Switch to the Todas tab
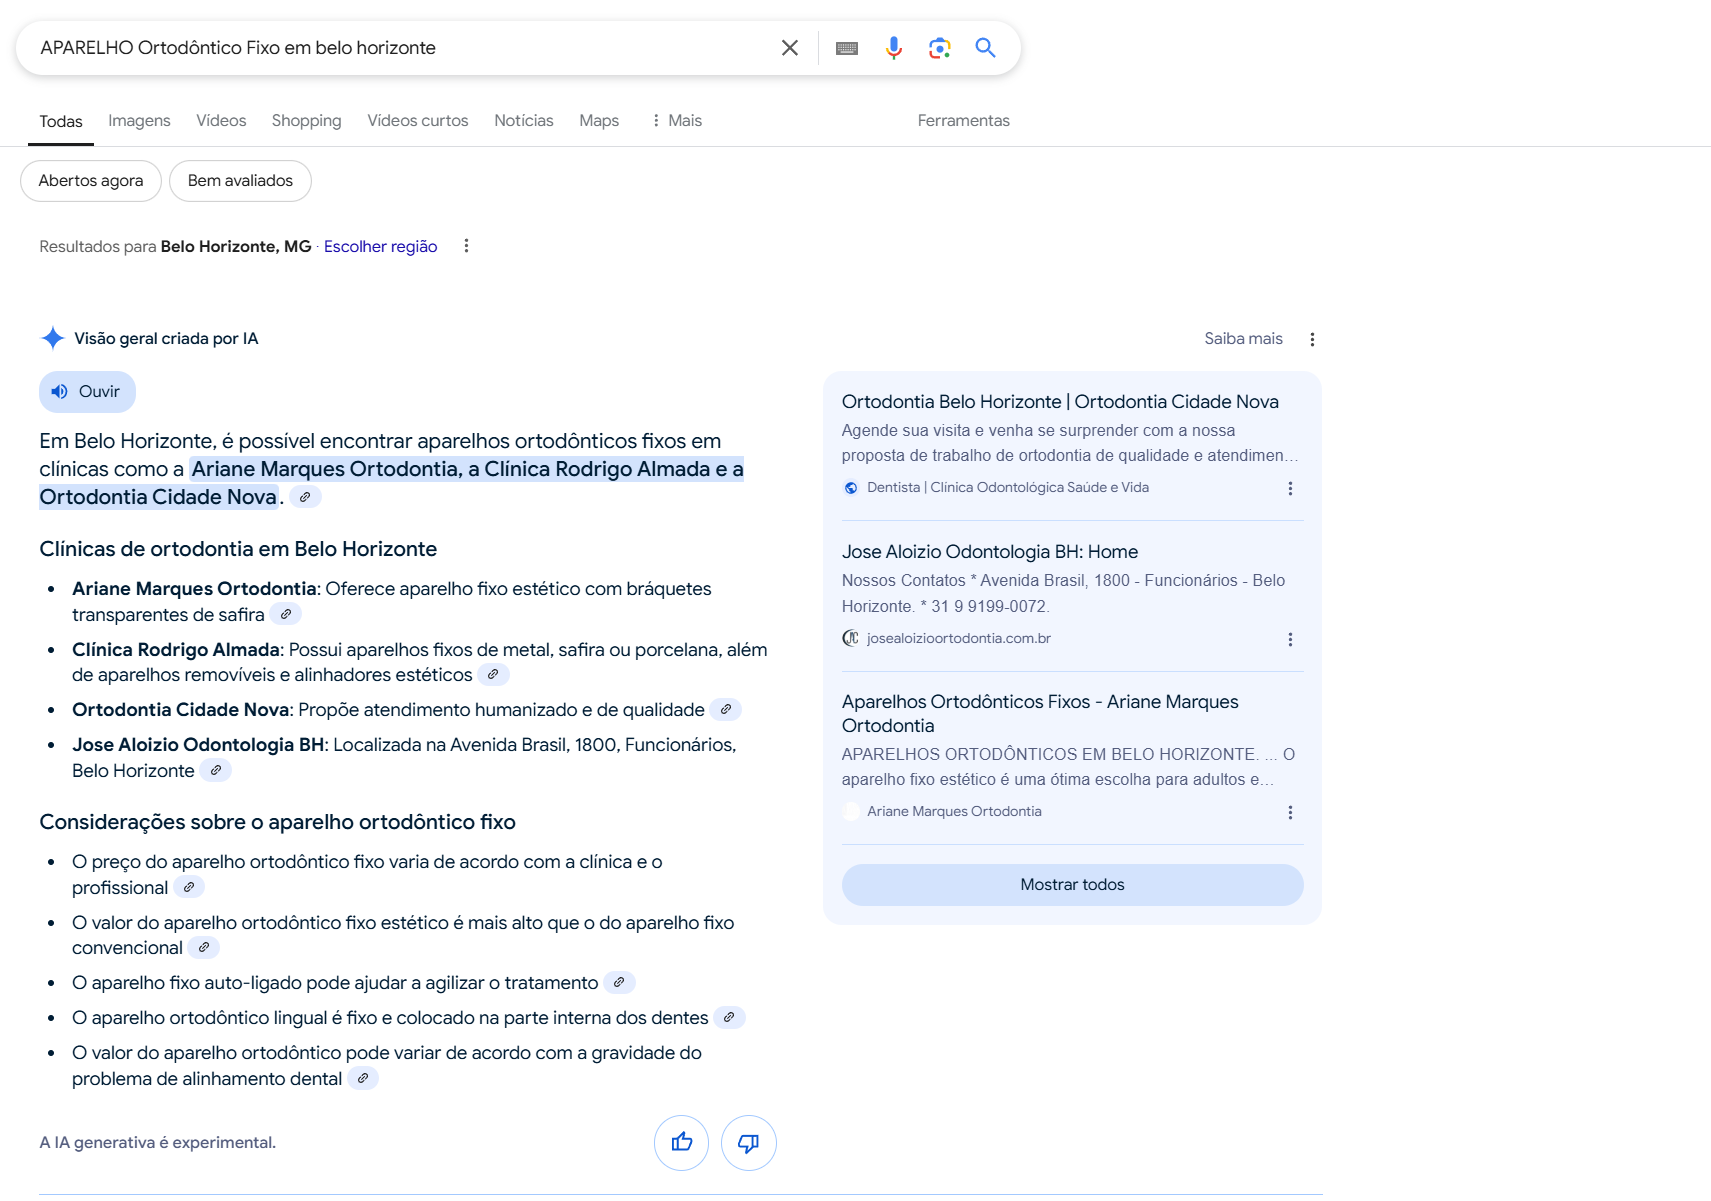1711x1201 pixels. point(61,121)
